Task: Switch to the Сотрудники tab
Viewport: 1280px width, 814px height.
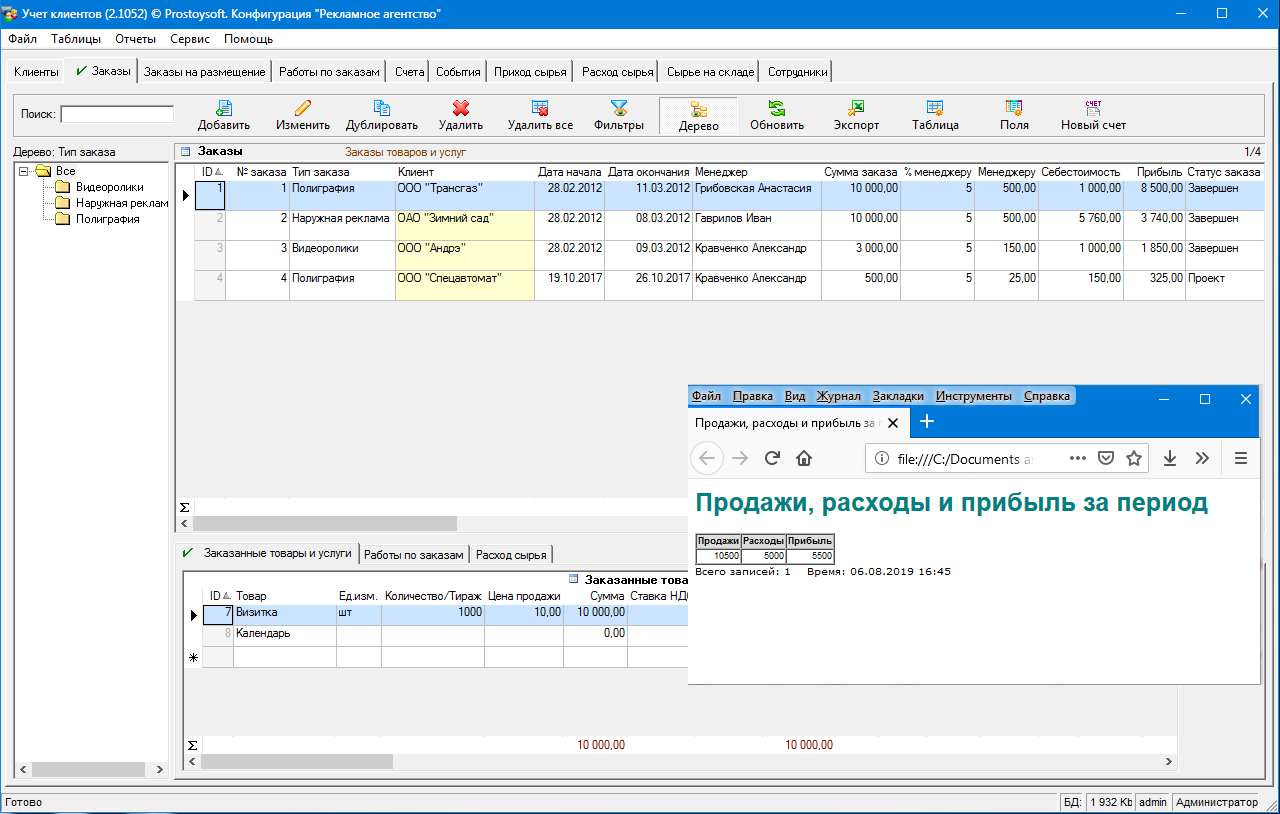Action: (797, 72)
